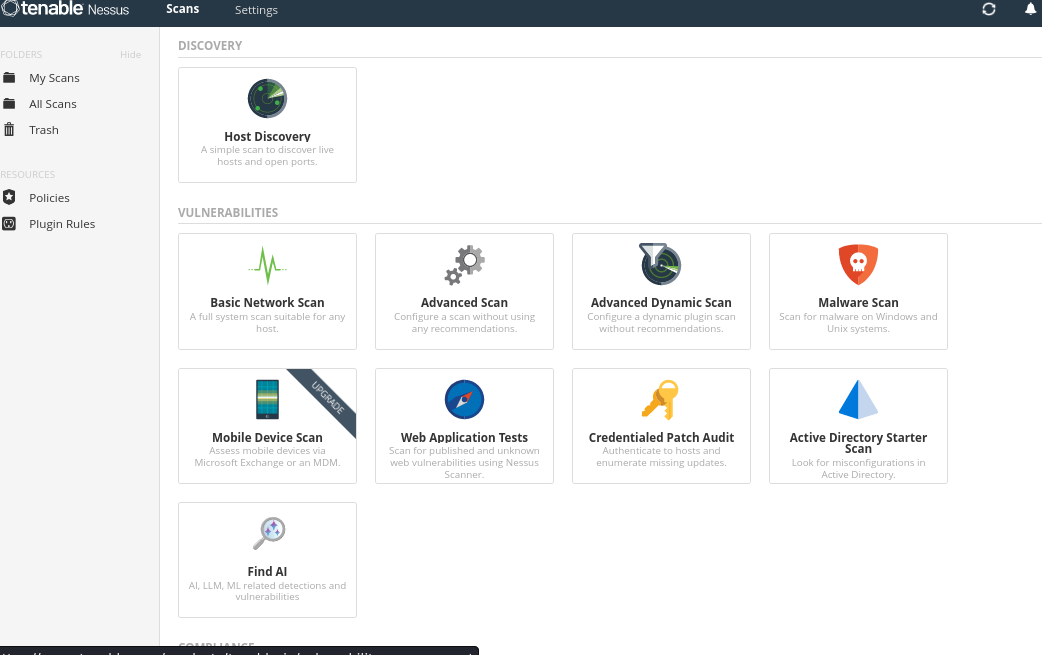Click the notifications bell icon

(x=1031, y=9)
